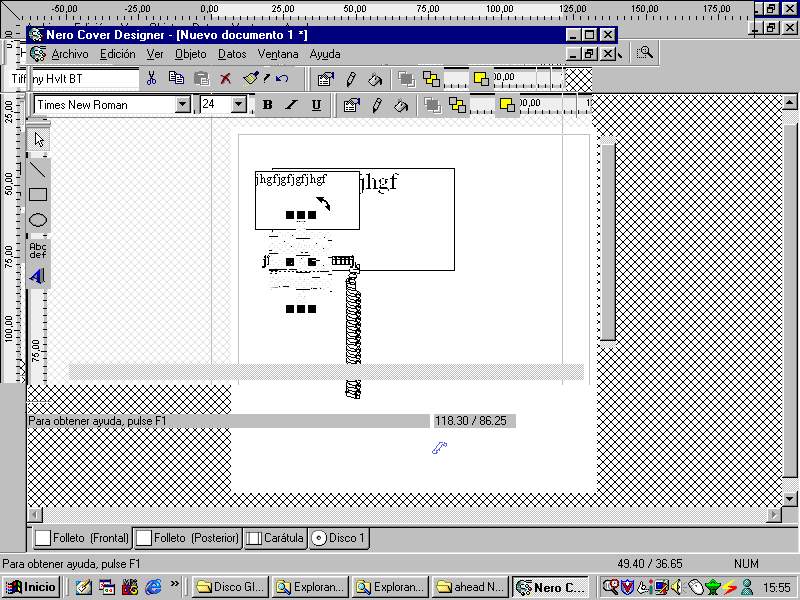
Task: Activate the Ellipse shape tool
Action: (x=38, y=220)
